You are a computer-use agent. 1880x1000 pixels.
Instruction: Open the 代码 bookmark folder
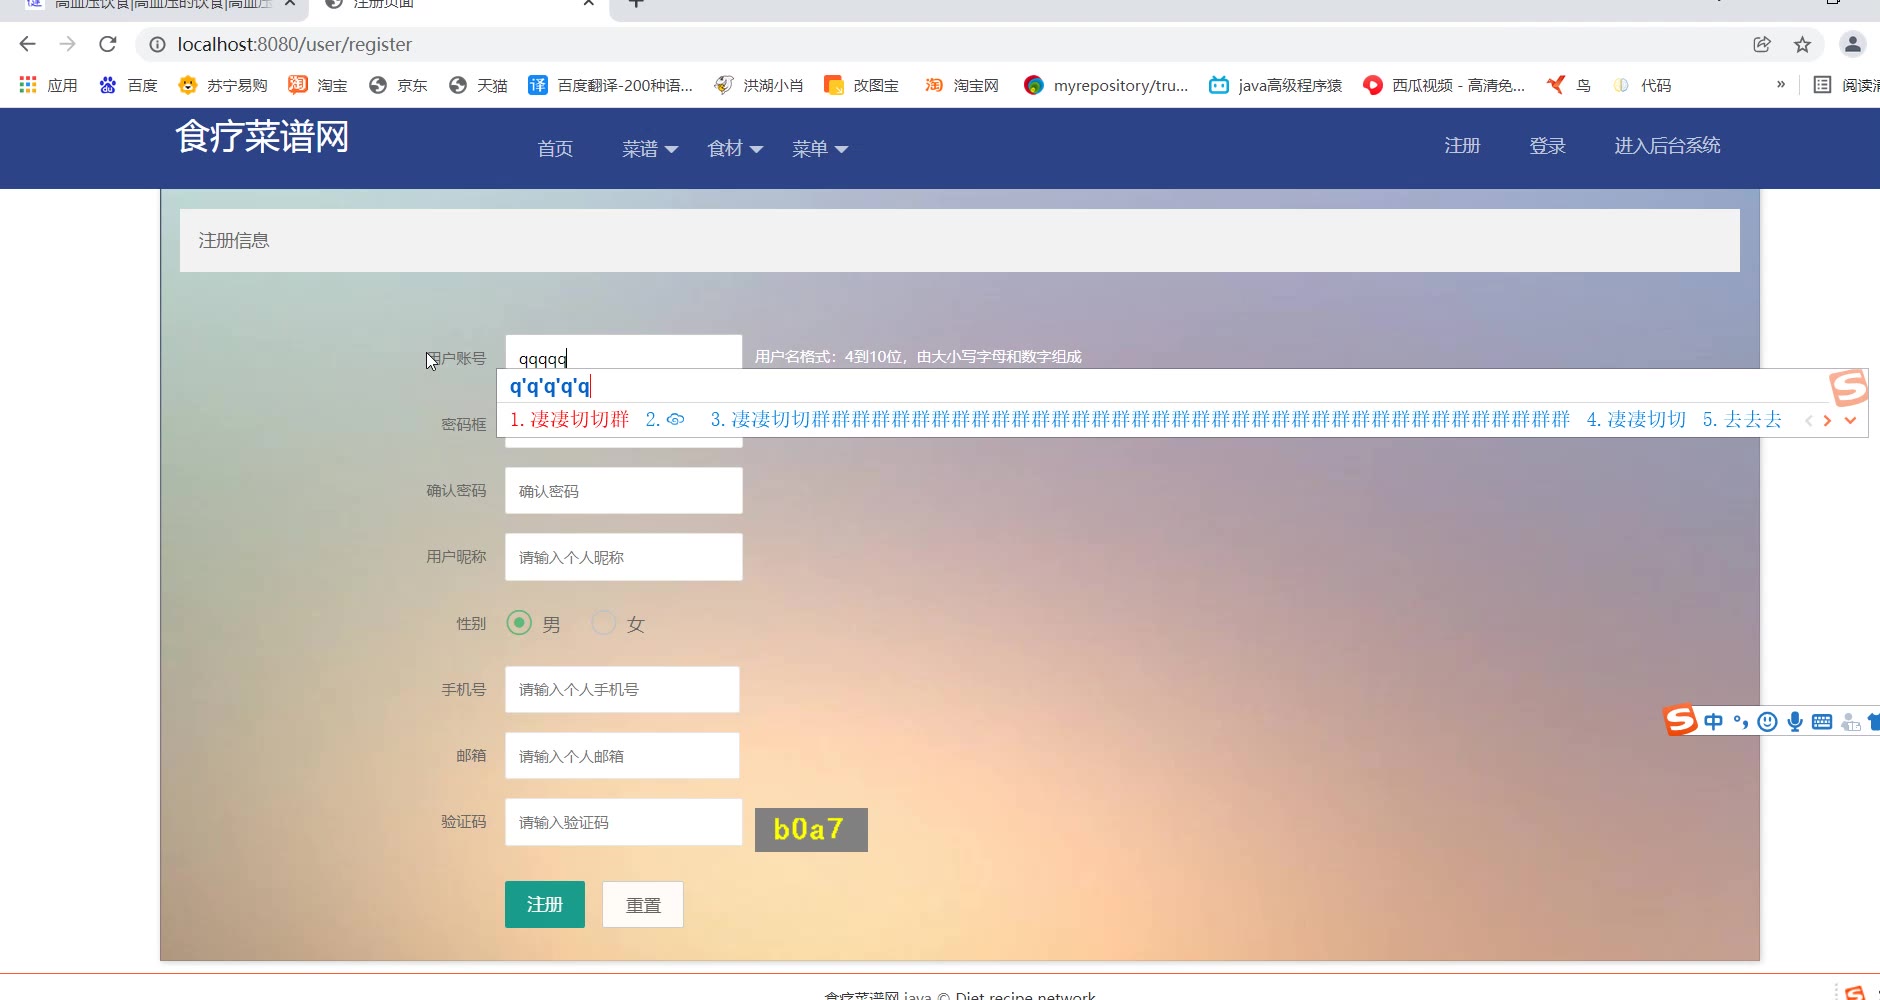pos(1642,85)
